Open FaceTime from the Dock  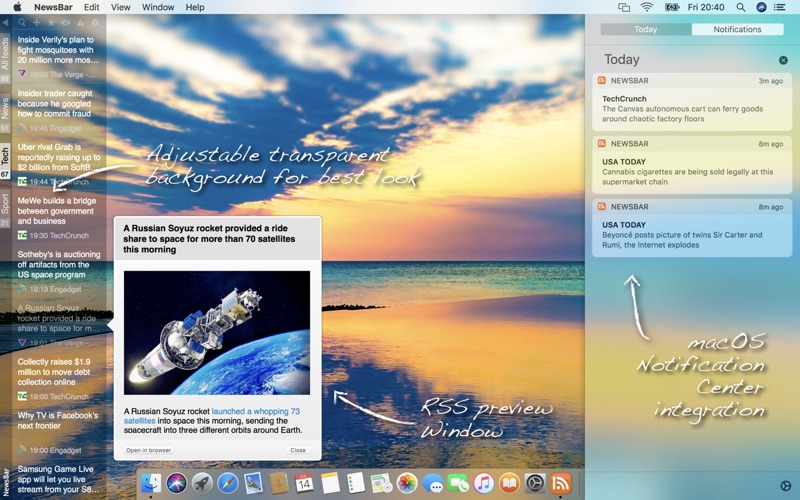coord(458,483)
